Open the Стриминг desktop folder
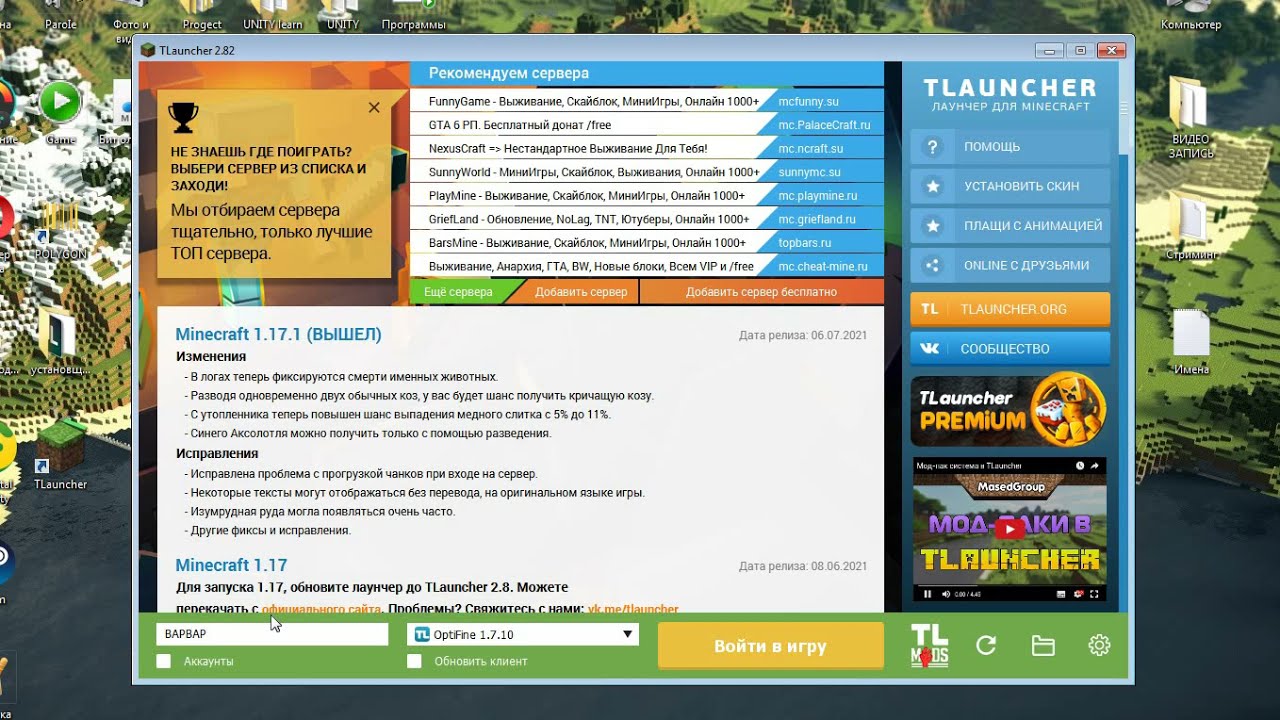1280x720 pixels. coord(1191,228)
